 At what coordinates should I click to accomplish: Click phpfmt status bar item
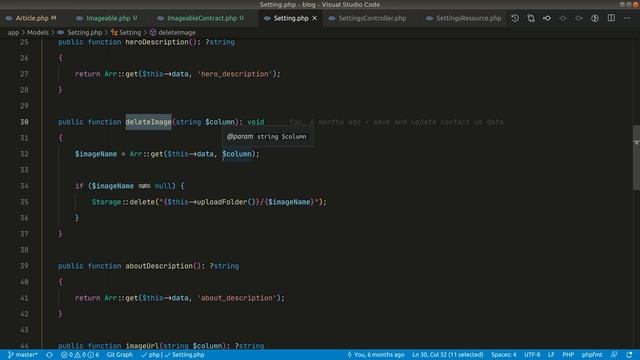[x=592, y=355]
